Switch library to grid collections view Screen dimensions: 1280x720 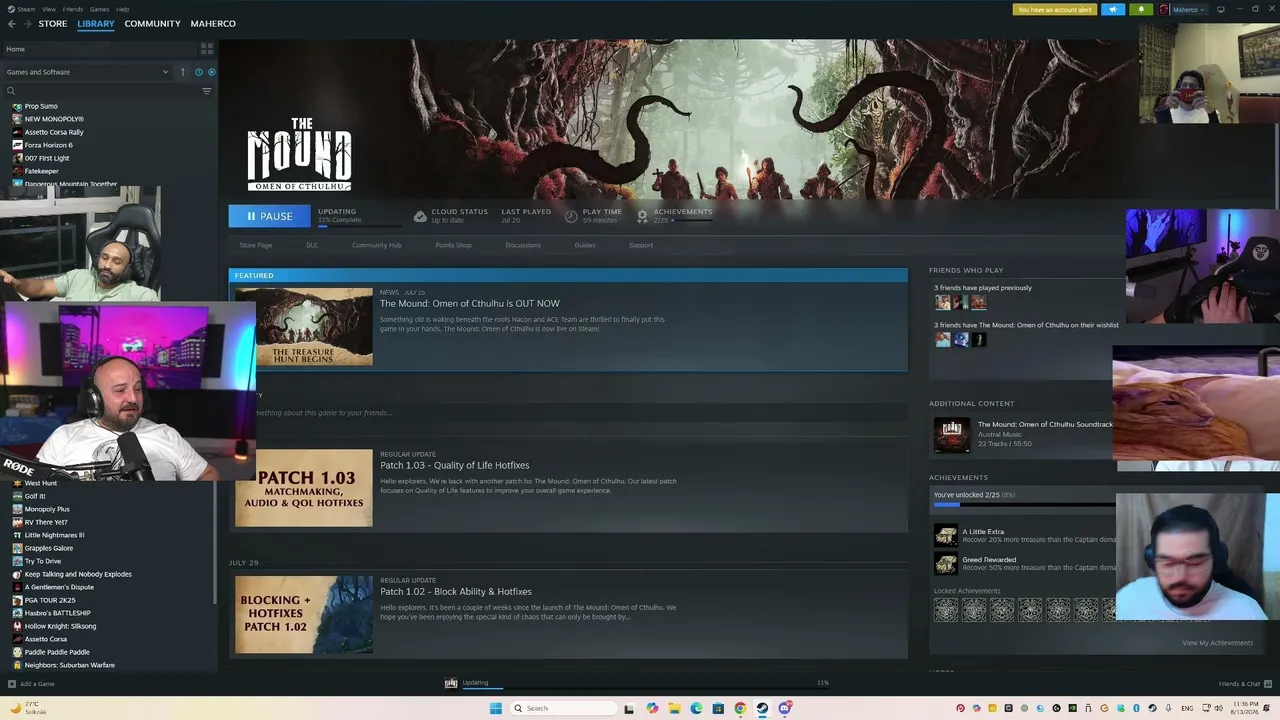(x=207, y=48)
